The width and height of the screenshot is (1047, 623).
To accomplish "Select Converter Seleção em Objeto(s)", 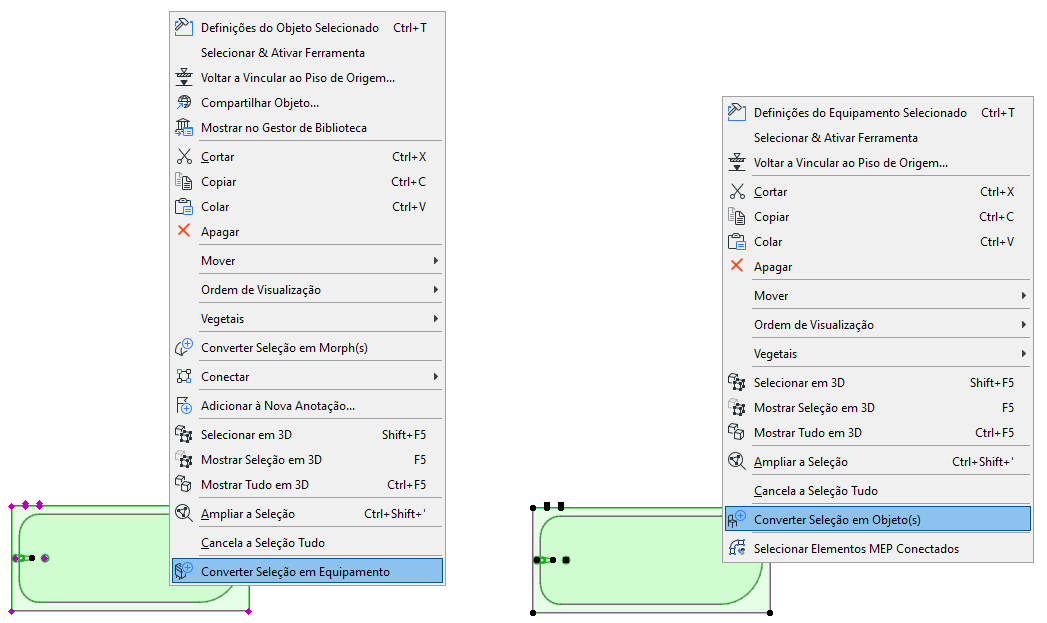I will [x=878, y=520].
